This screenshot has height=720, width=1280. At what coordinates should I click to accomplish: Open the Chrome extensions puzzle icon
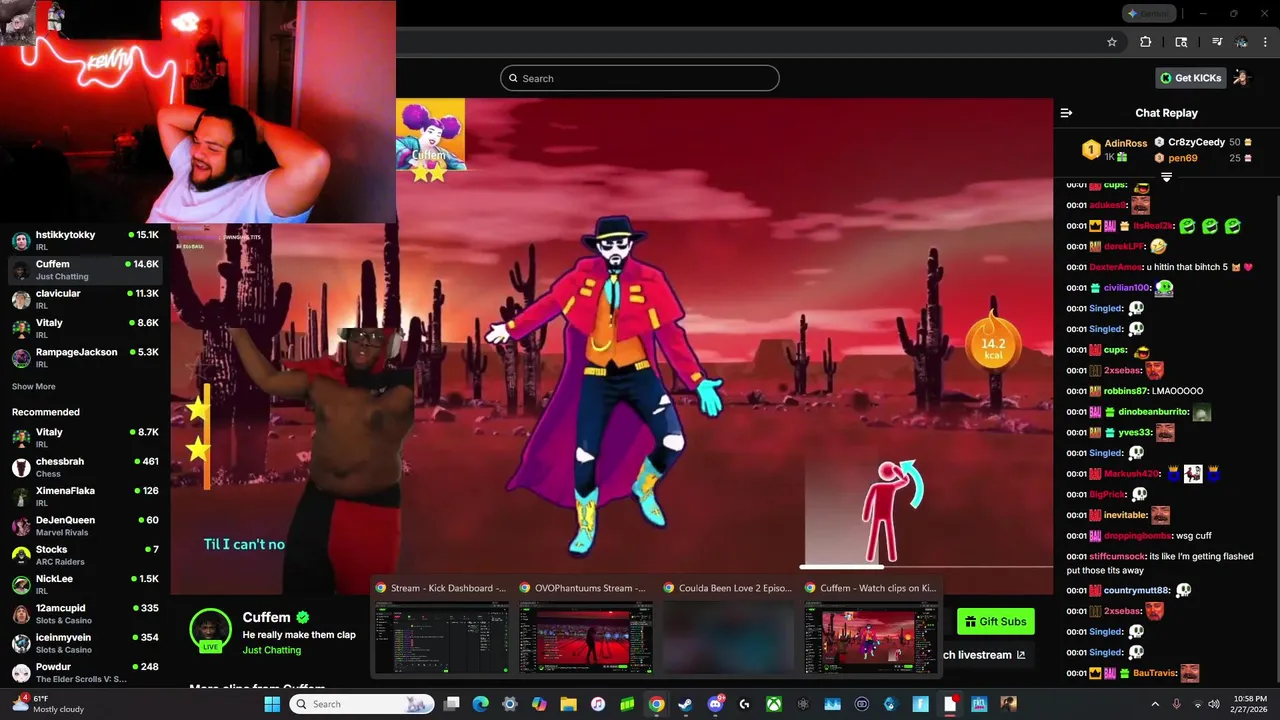coord(1146,42)
